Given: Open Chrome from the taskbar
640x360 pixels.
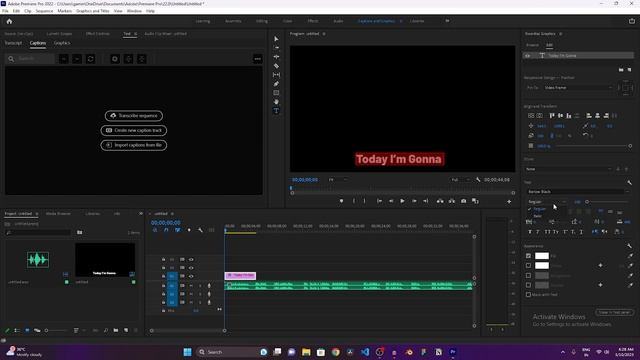Looking at the screenshot, I should coord(336,352).
